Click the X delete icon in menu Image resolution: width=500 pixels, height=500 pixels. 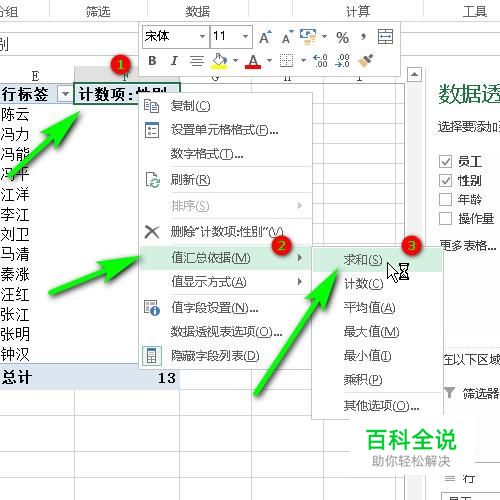tap(152, 232)
